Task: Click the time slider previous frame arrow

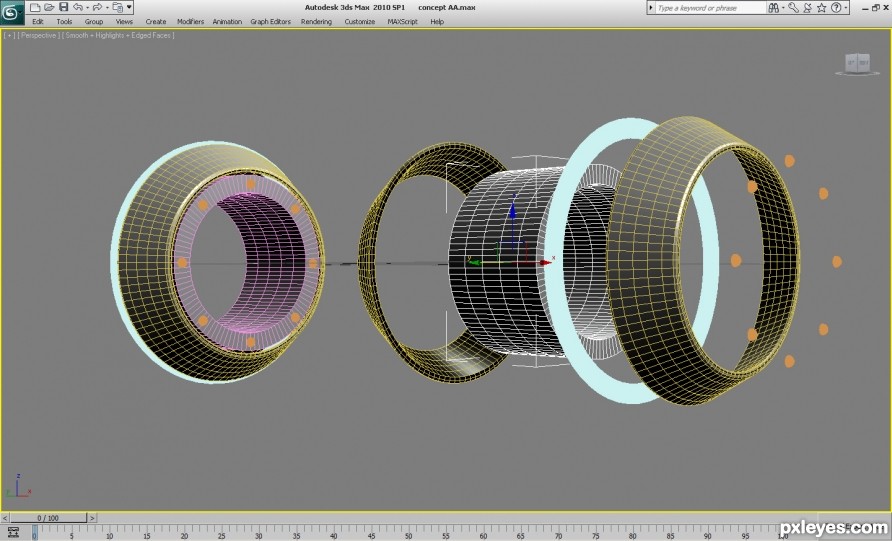Action: 5,518
